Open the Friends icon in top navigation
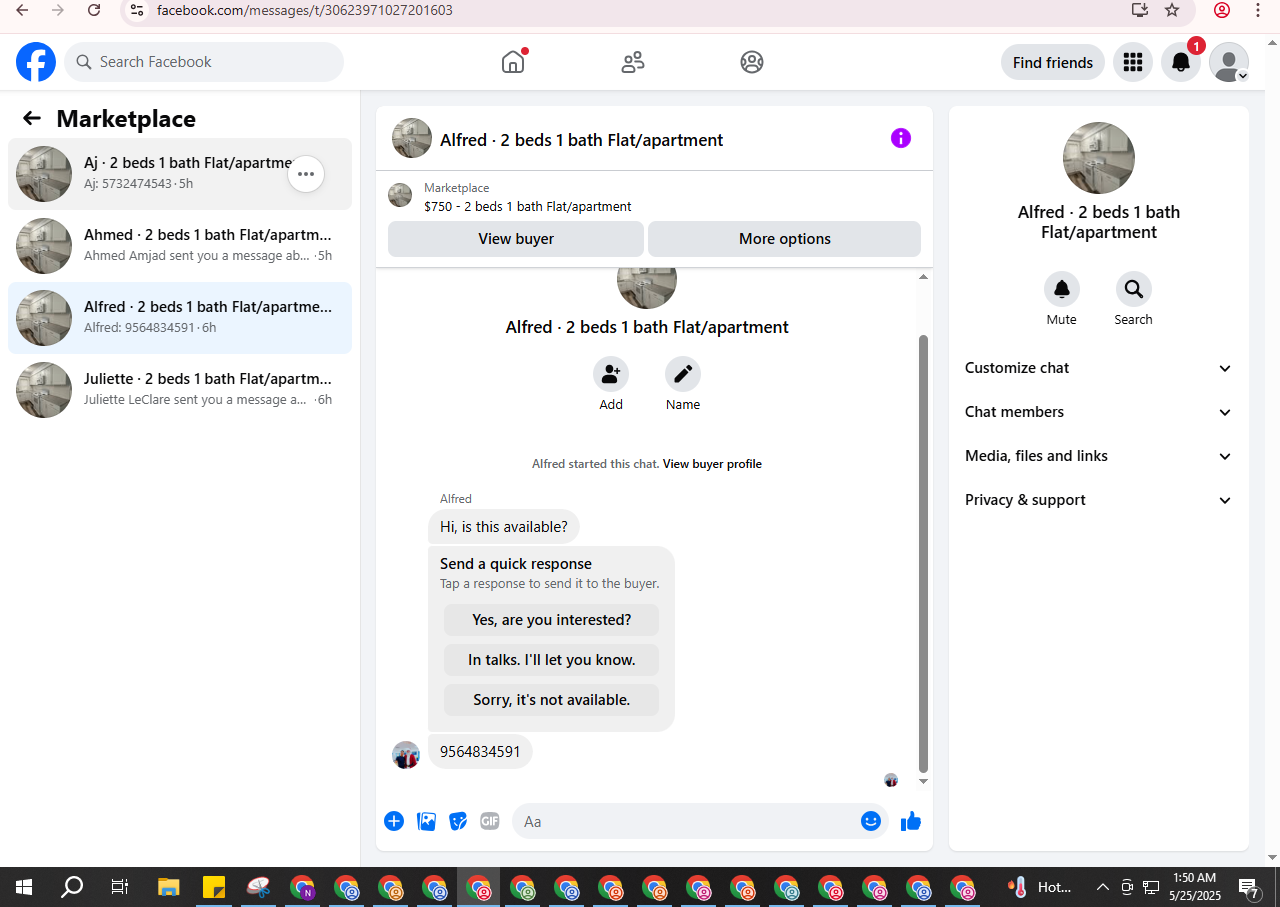This screenshot has width=1280, height=907. [633, 62]
